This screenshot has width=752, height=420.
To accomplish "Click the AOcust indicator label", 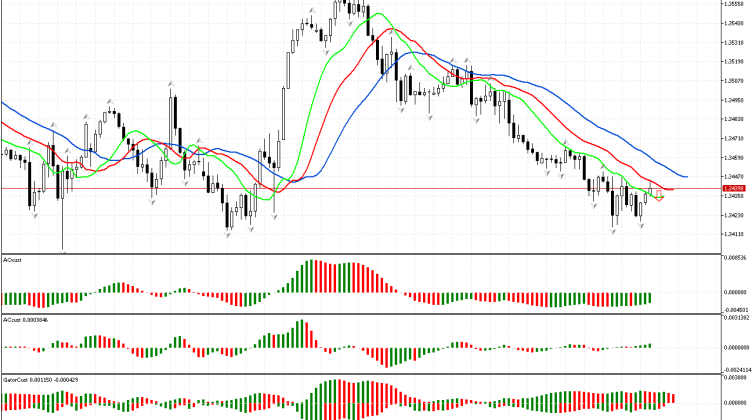I will coord(14,259).
